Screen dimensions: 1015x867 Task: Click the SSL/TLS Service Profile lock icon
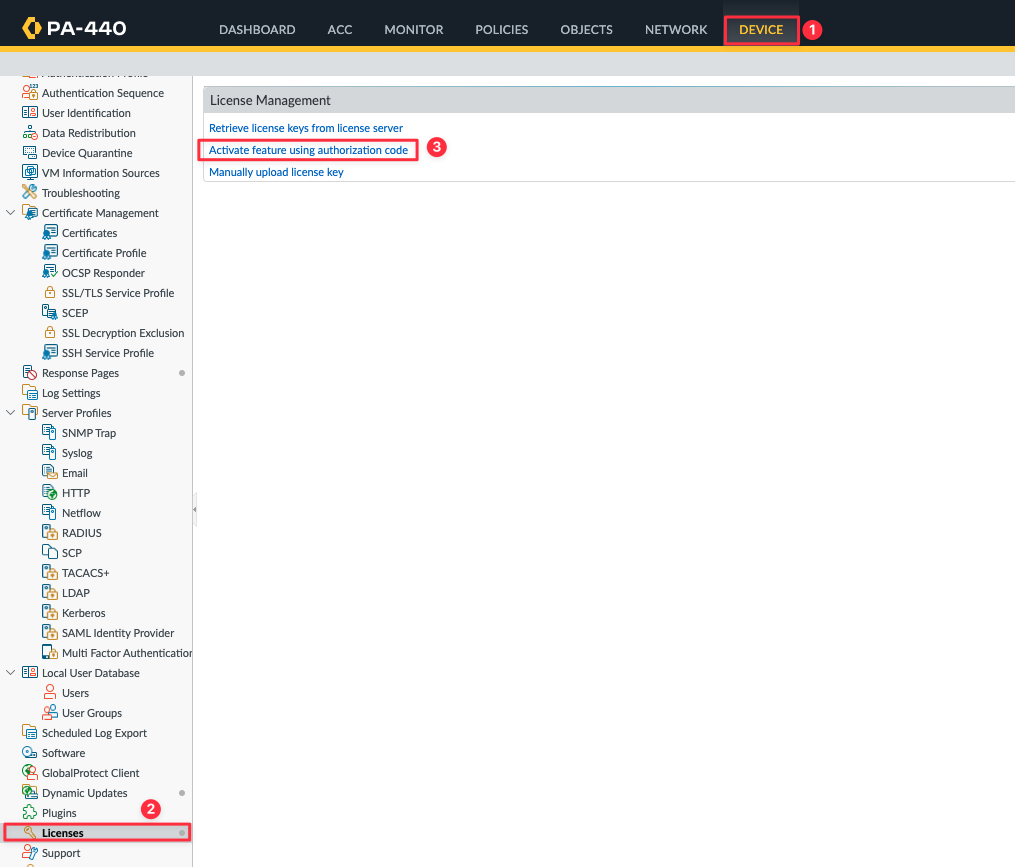pyautogui.click(x=50, y=293)
